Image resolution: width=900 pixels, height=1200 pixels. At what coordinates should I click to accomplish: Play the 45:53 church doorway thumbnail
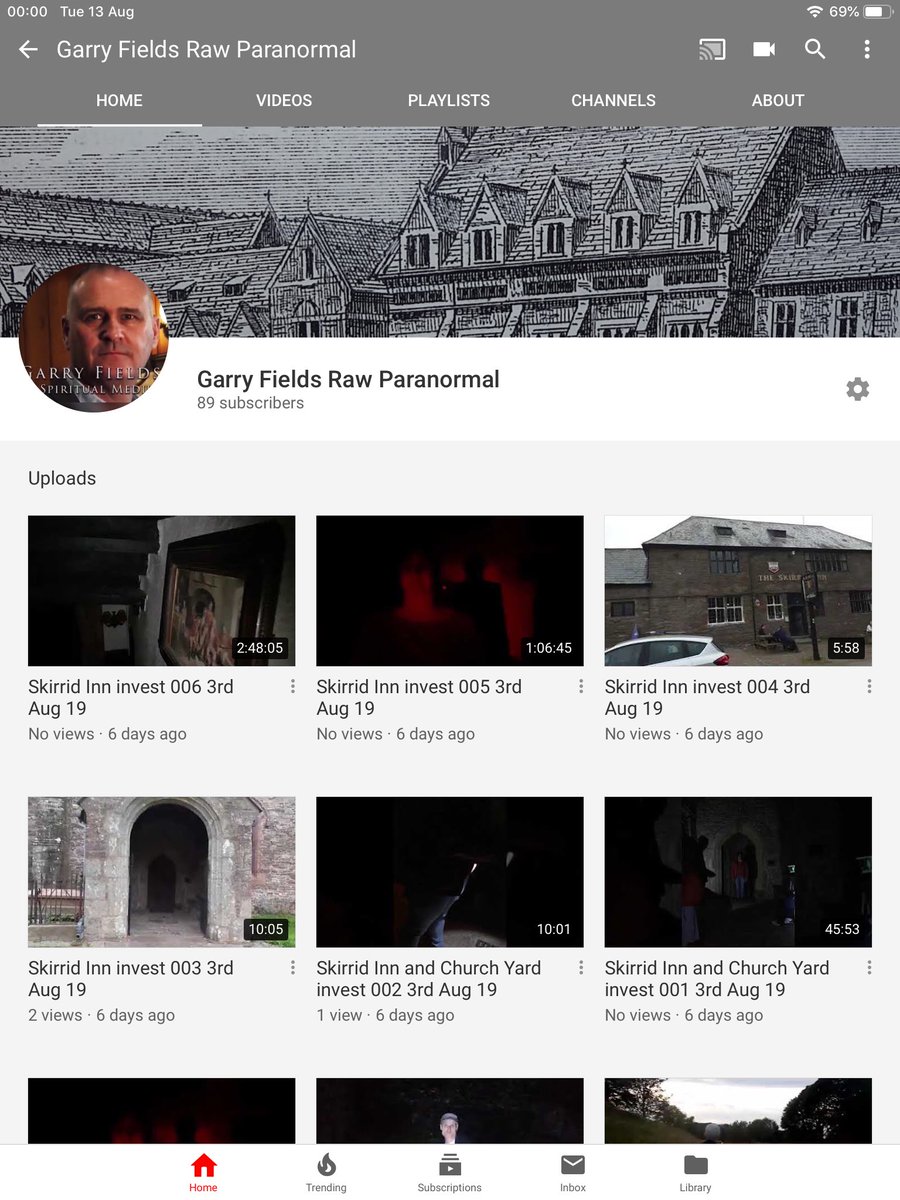coord(738,872)
